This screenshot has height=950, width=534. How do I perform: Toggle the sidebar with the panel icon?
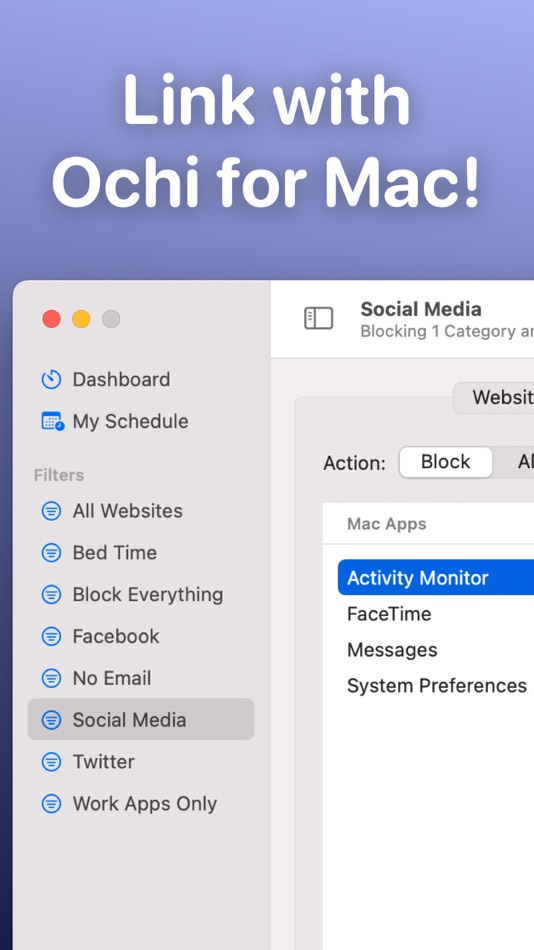tap(319, 318)
